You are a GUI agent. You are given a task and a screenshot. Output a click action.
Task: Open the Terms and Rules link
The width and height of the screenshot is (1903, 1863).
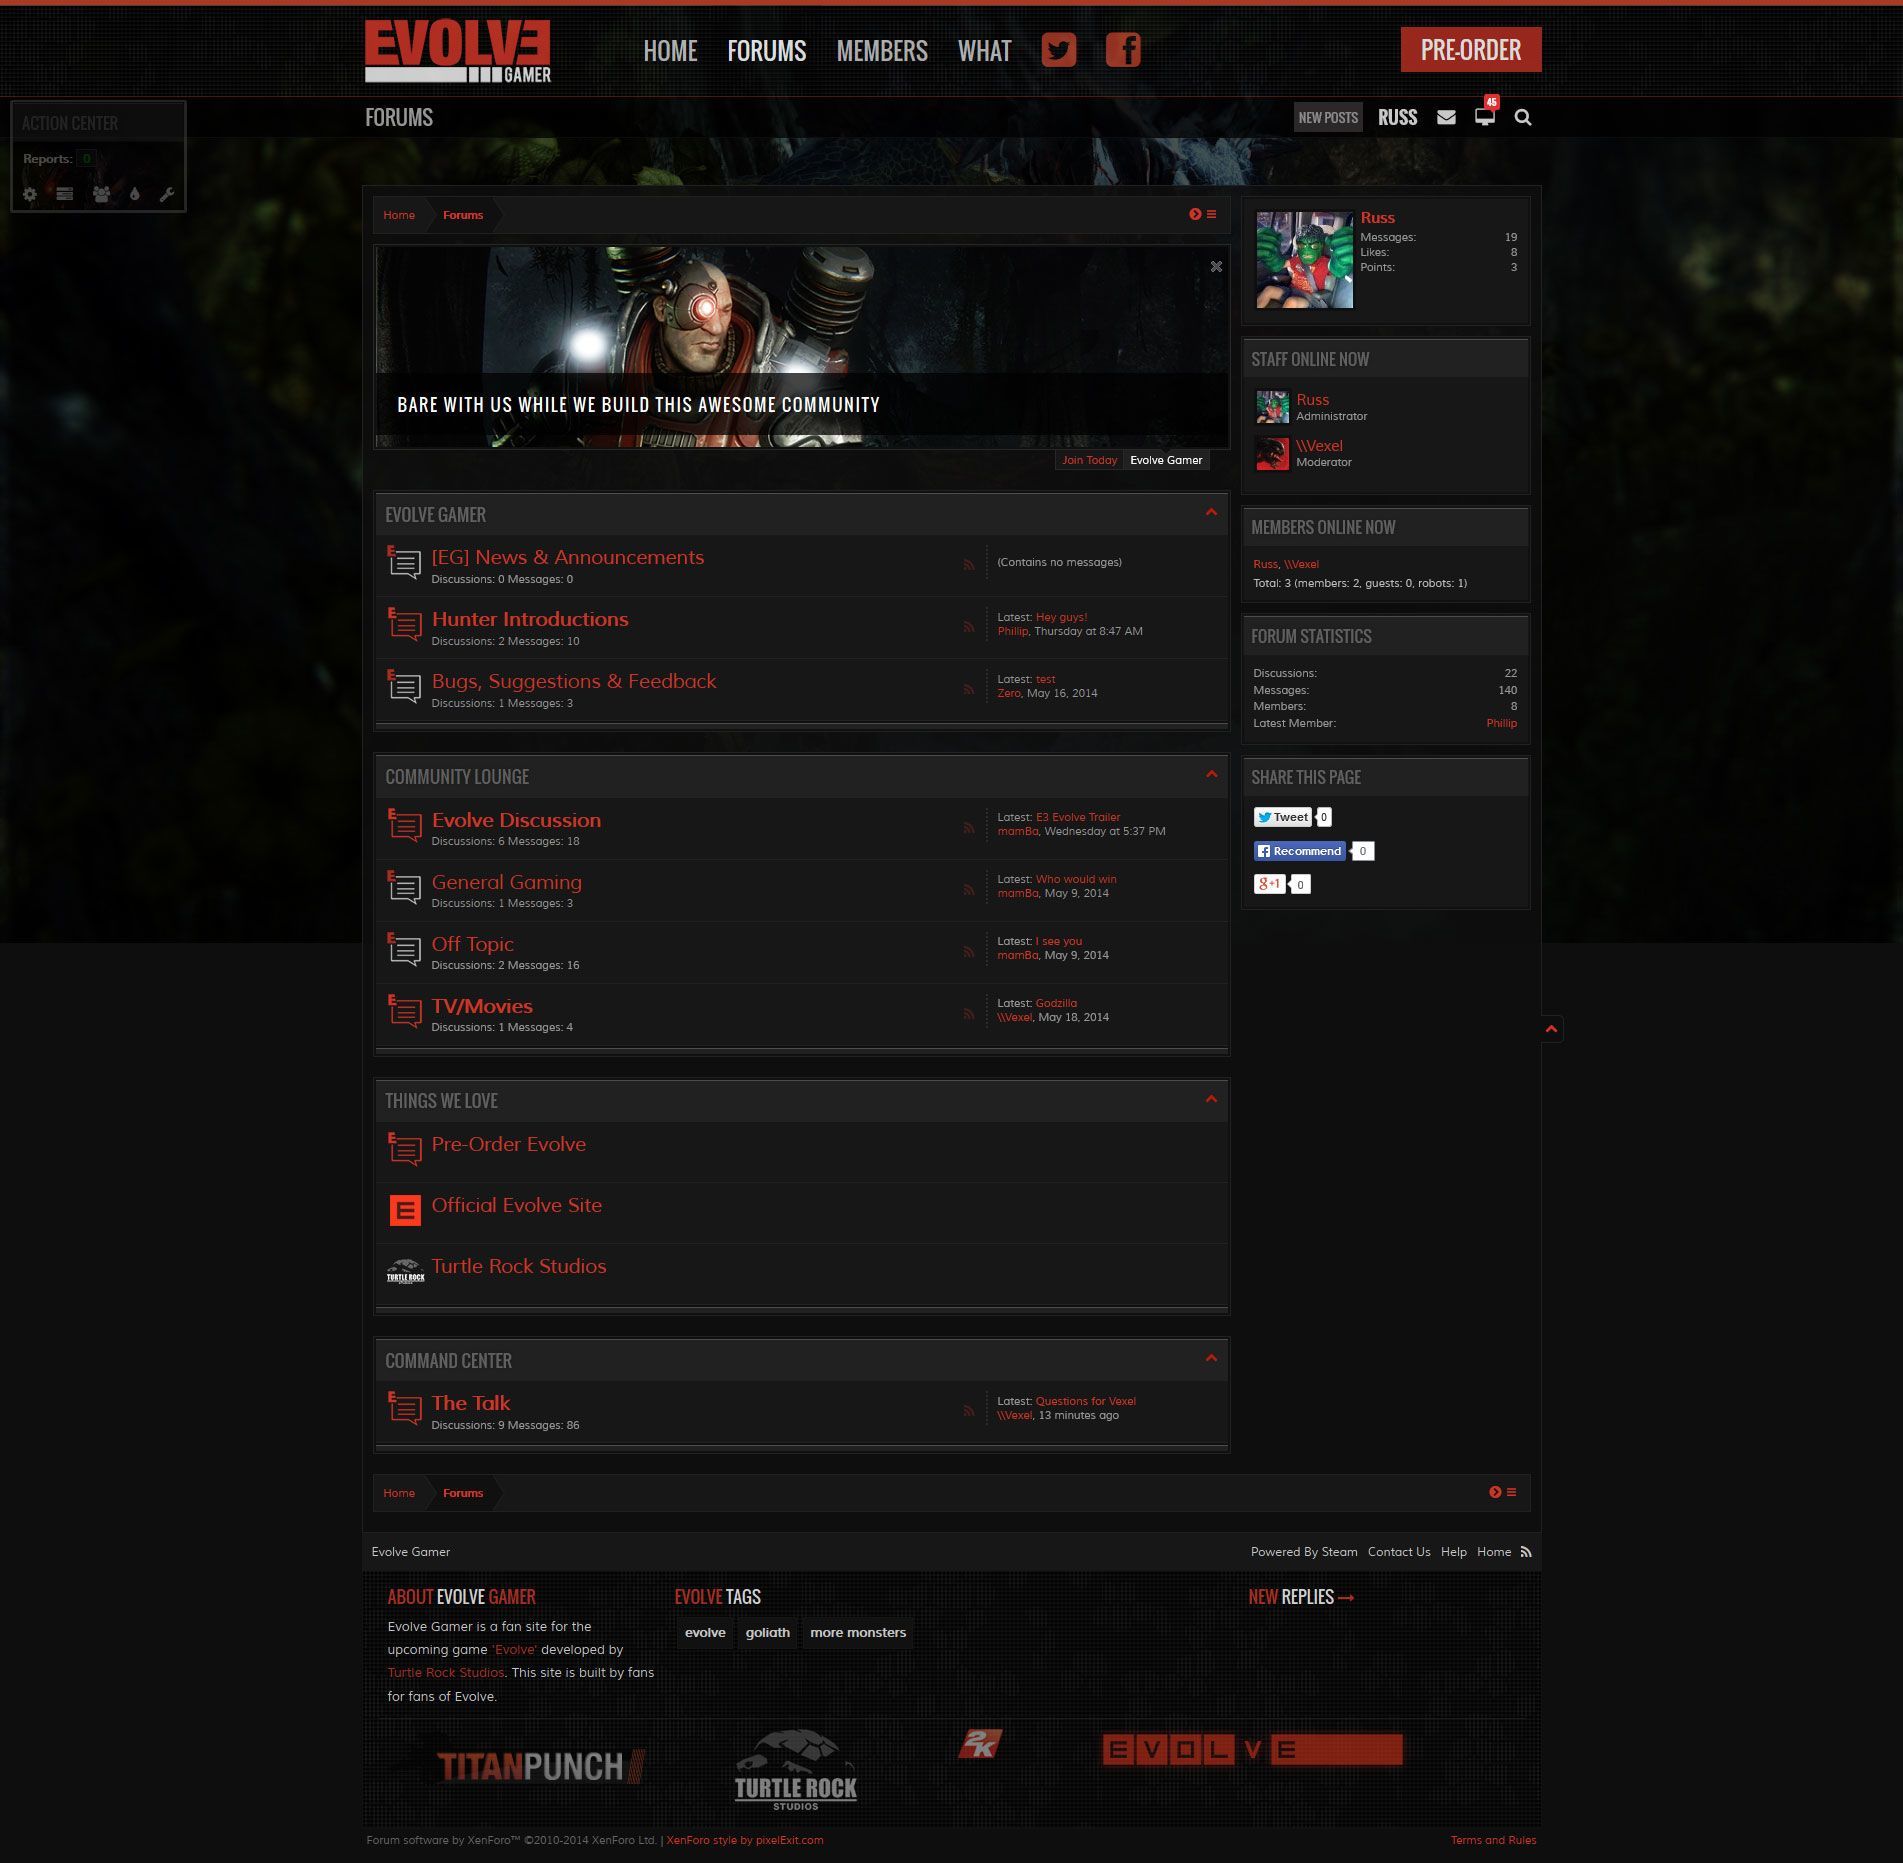click(1493, 1840)
